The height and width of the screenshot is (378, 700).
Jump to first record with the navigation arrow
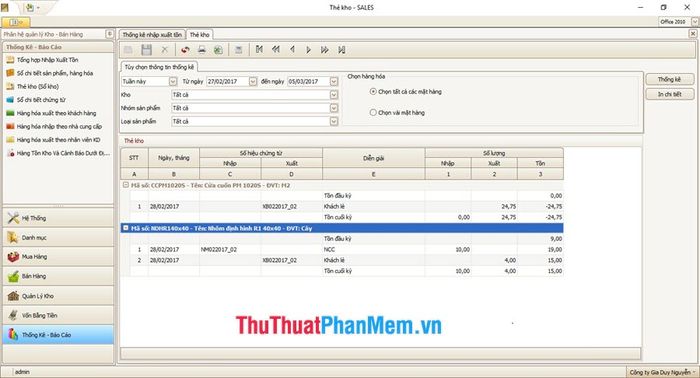point(259,50)
